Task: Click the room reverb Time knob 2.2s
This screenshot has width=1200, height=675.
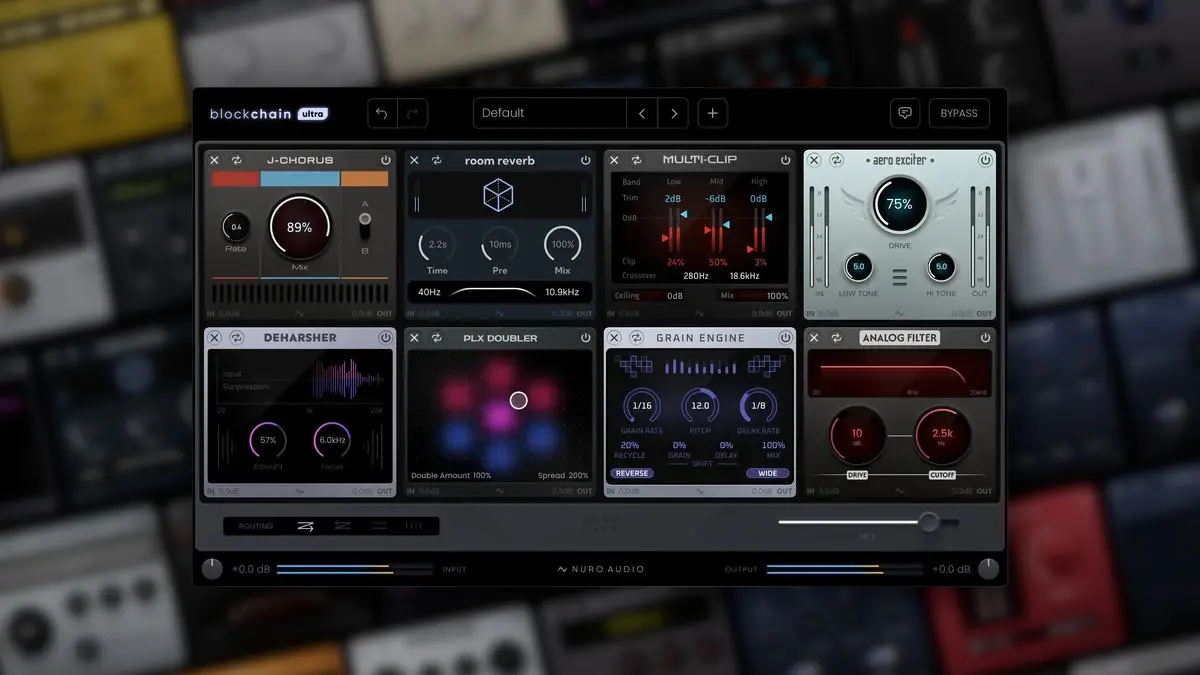Action: [x=437, y=244]
